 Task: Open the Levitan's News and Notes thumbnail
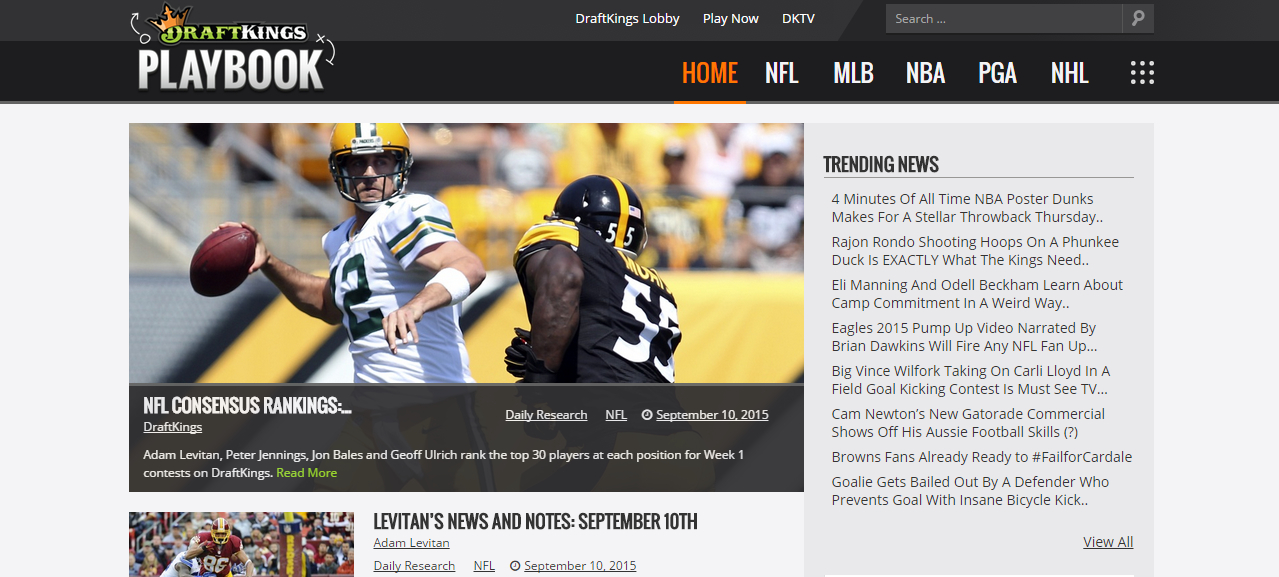coord(241,544)
